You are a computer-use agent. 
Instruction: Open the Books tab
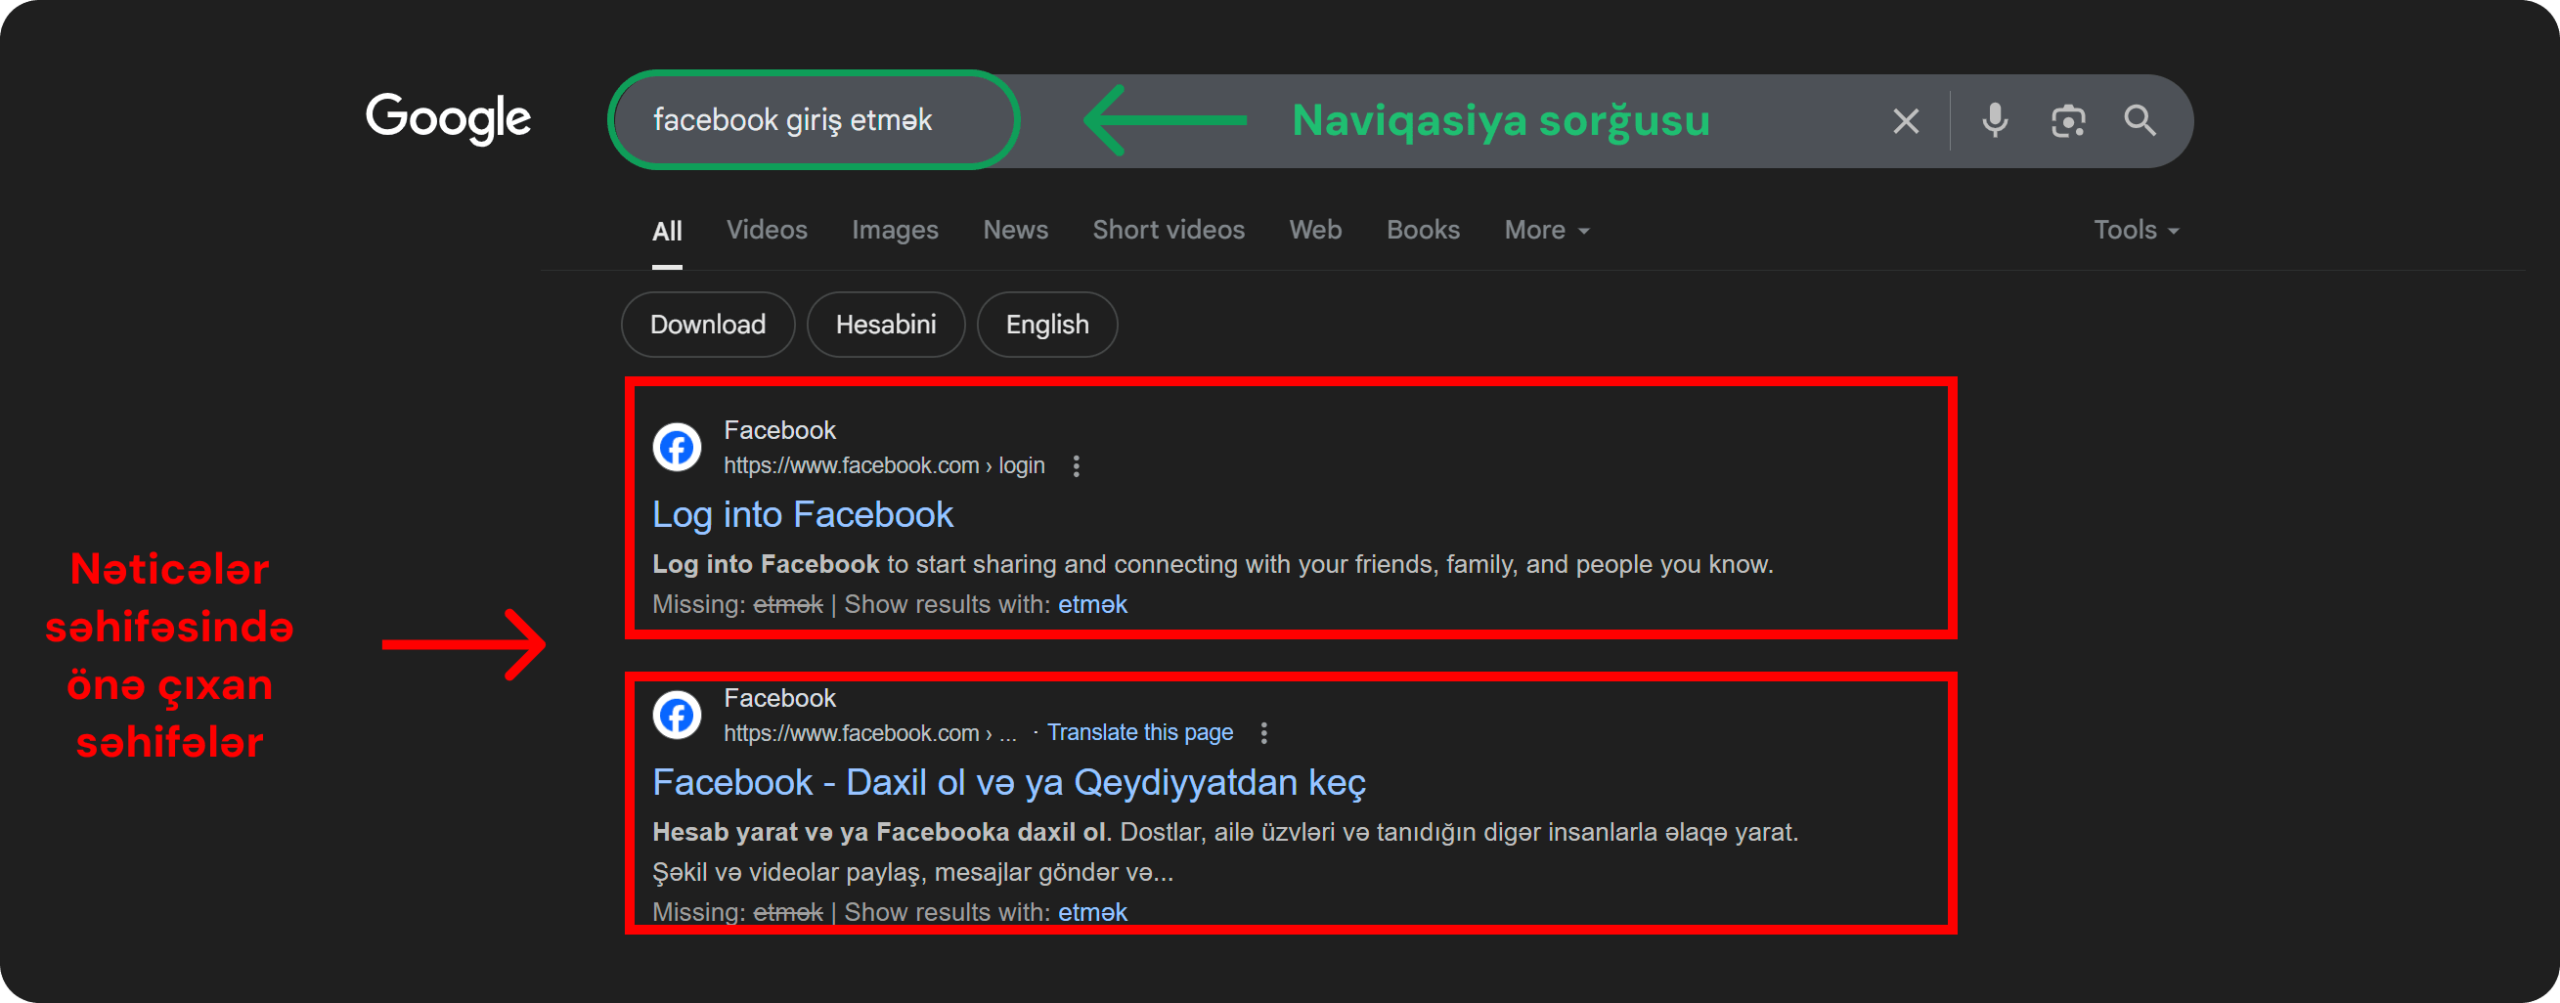[x=1423, y=230]
